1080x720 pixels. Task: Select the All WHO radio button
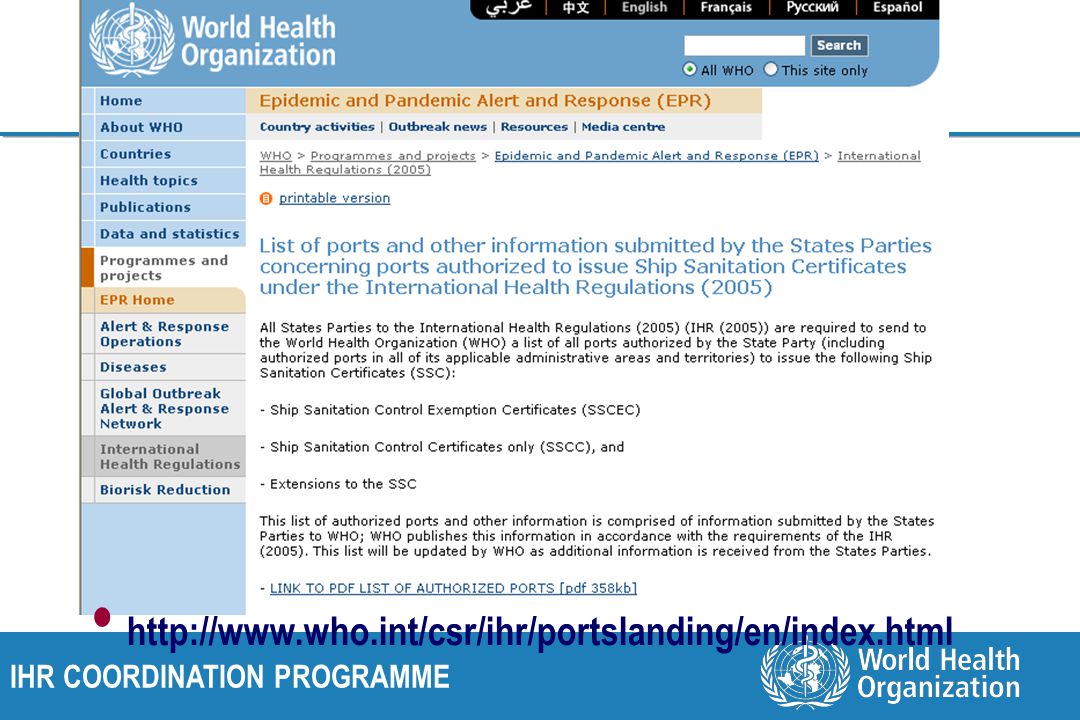click(689, 70)
